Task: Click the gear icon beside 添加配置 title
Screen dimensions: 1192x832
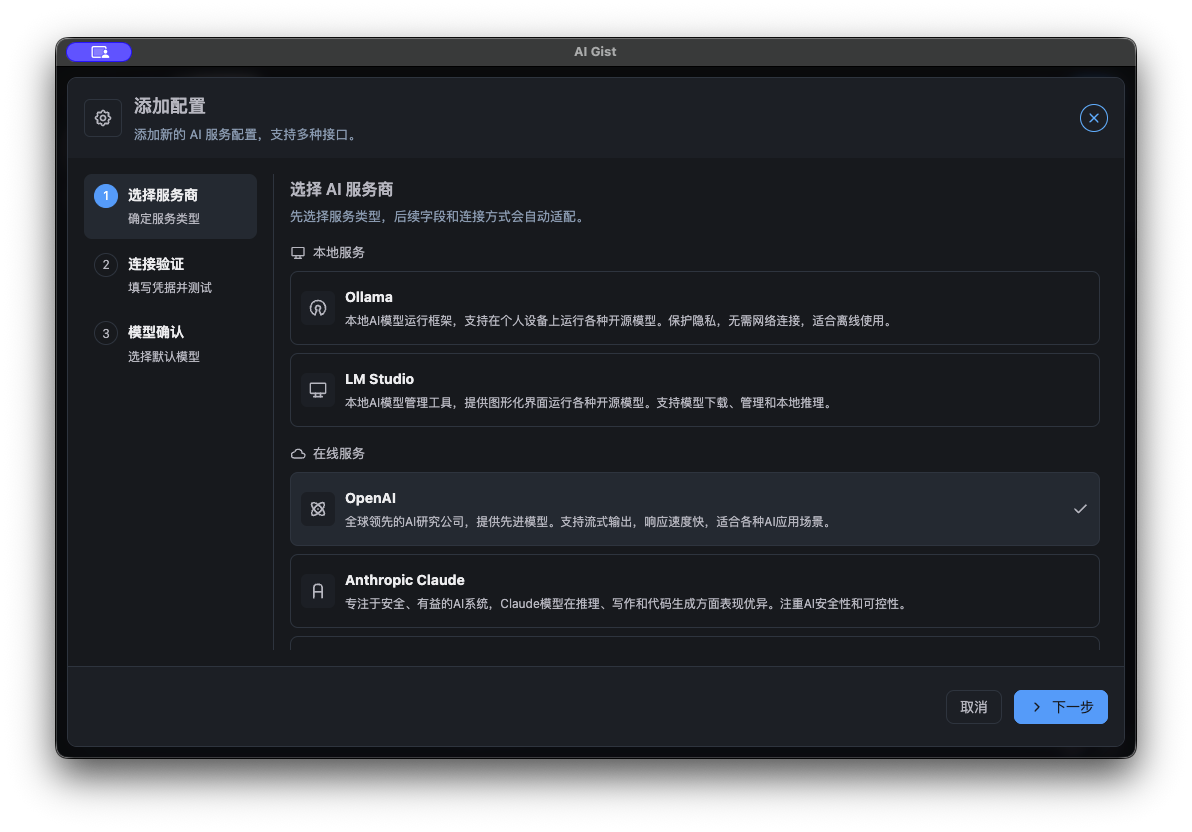Action: pos(103,118)
